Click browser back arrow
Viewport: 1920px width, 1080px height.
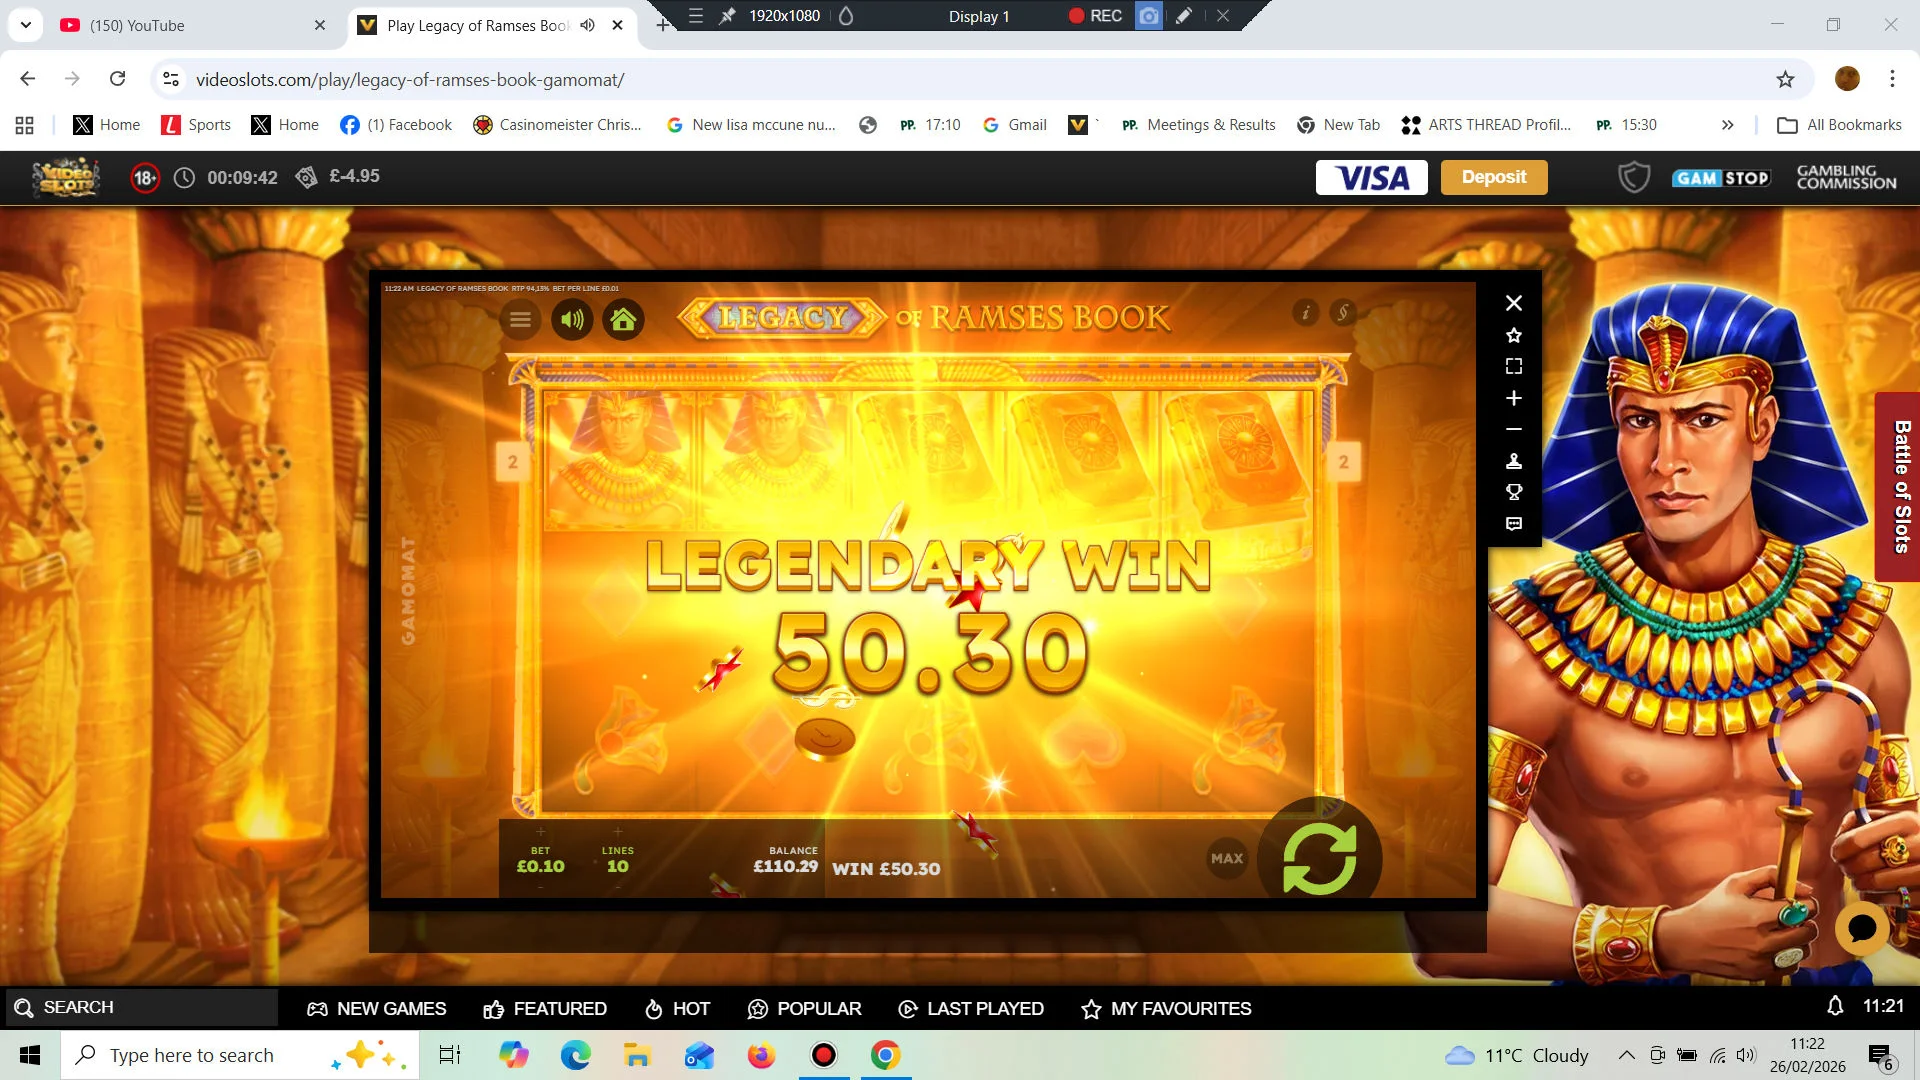[28, 79]
